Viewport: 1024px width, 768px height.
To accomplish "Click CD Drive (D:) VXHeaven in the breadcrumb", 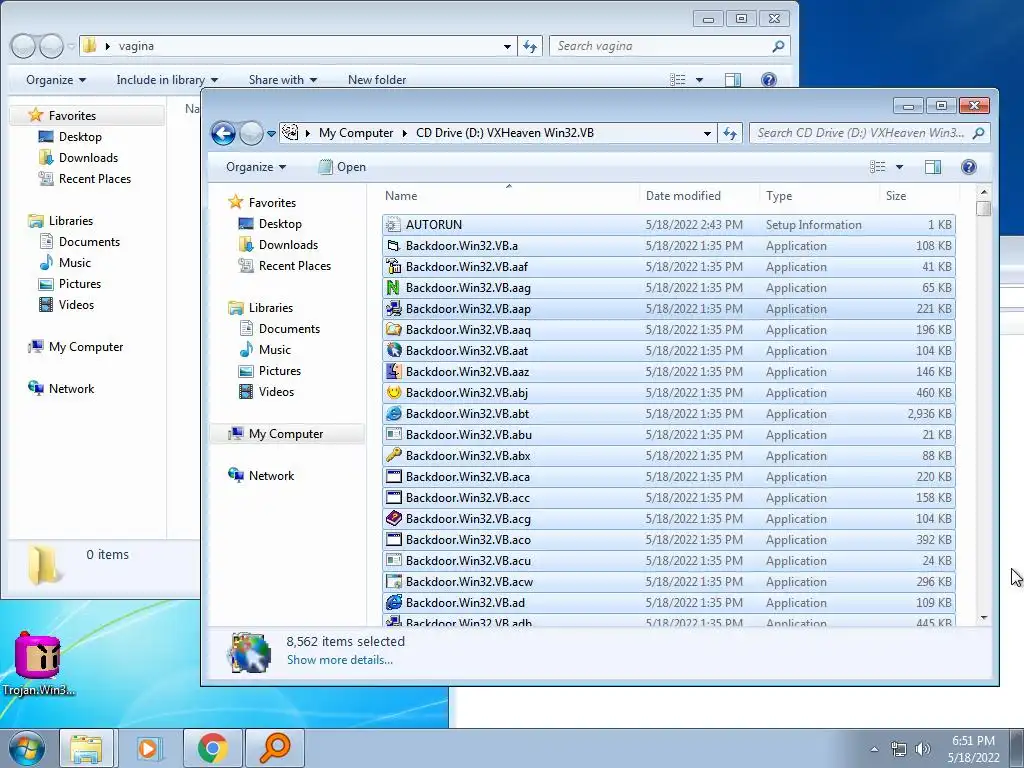I will [x=505, y=133].
